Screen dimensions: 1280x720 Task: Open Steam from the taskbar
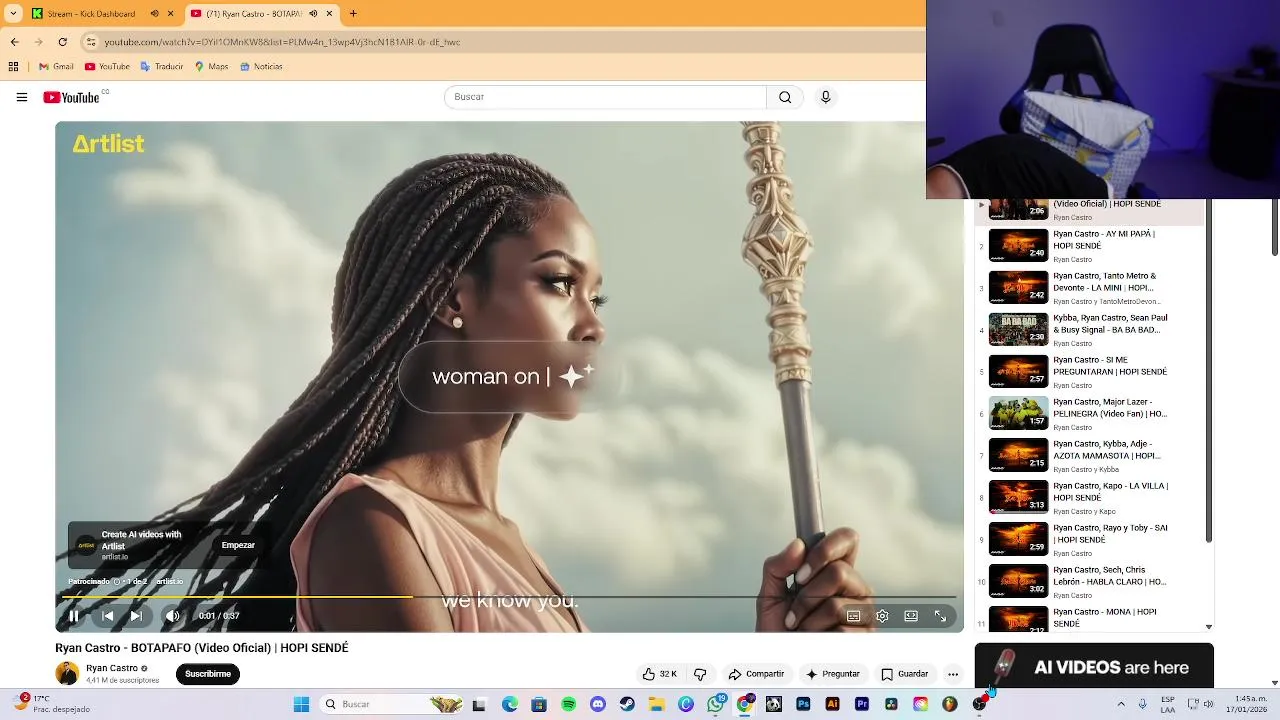pos(627,704)
